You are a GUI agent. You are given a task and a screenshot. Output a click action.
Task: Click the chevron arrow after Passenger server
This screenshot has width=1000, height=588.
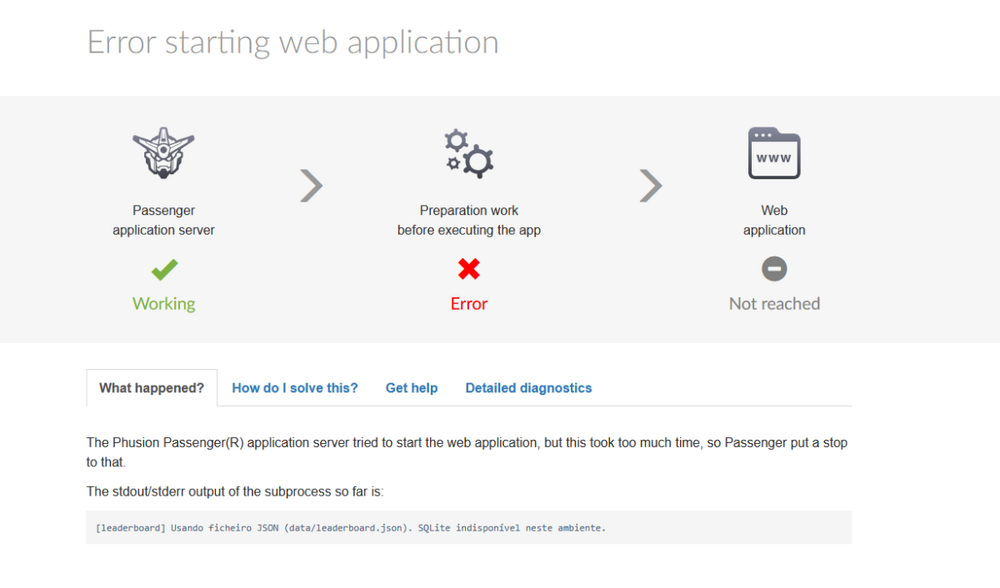coord(312,185)
